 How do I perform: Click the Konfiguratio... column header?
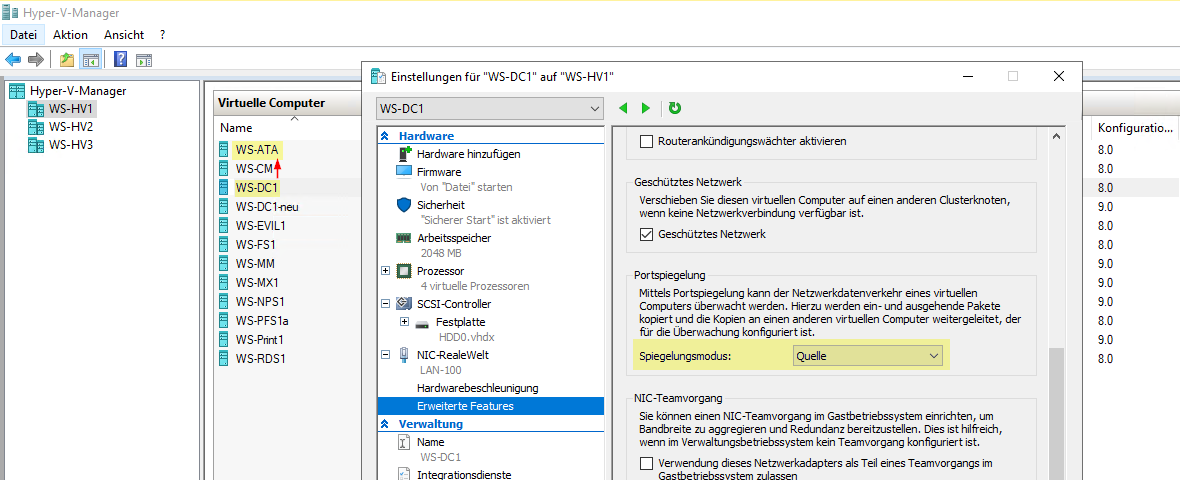[x=1135, y=128]
